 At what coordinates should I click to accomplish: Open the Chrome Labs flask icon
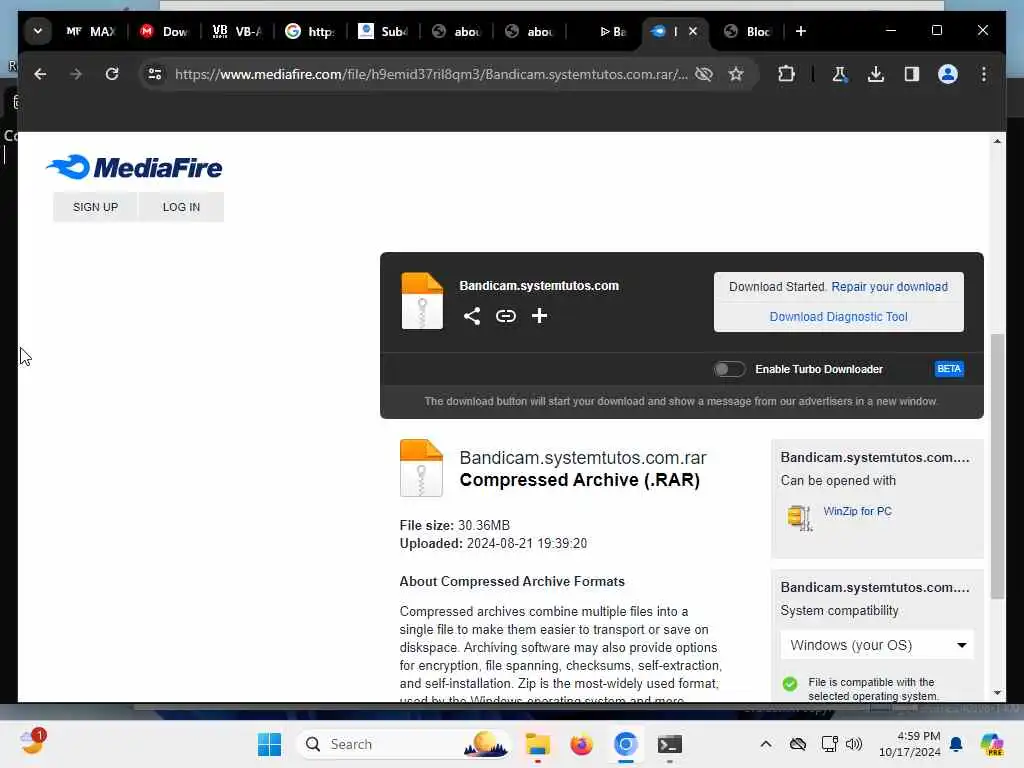click(840, 74)
